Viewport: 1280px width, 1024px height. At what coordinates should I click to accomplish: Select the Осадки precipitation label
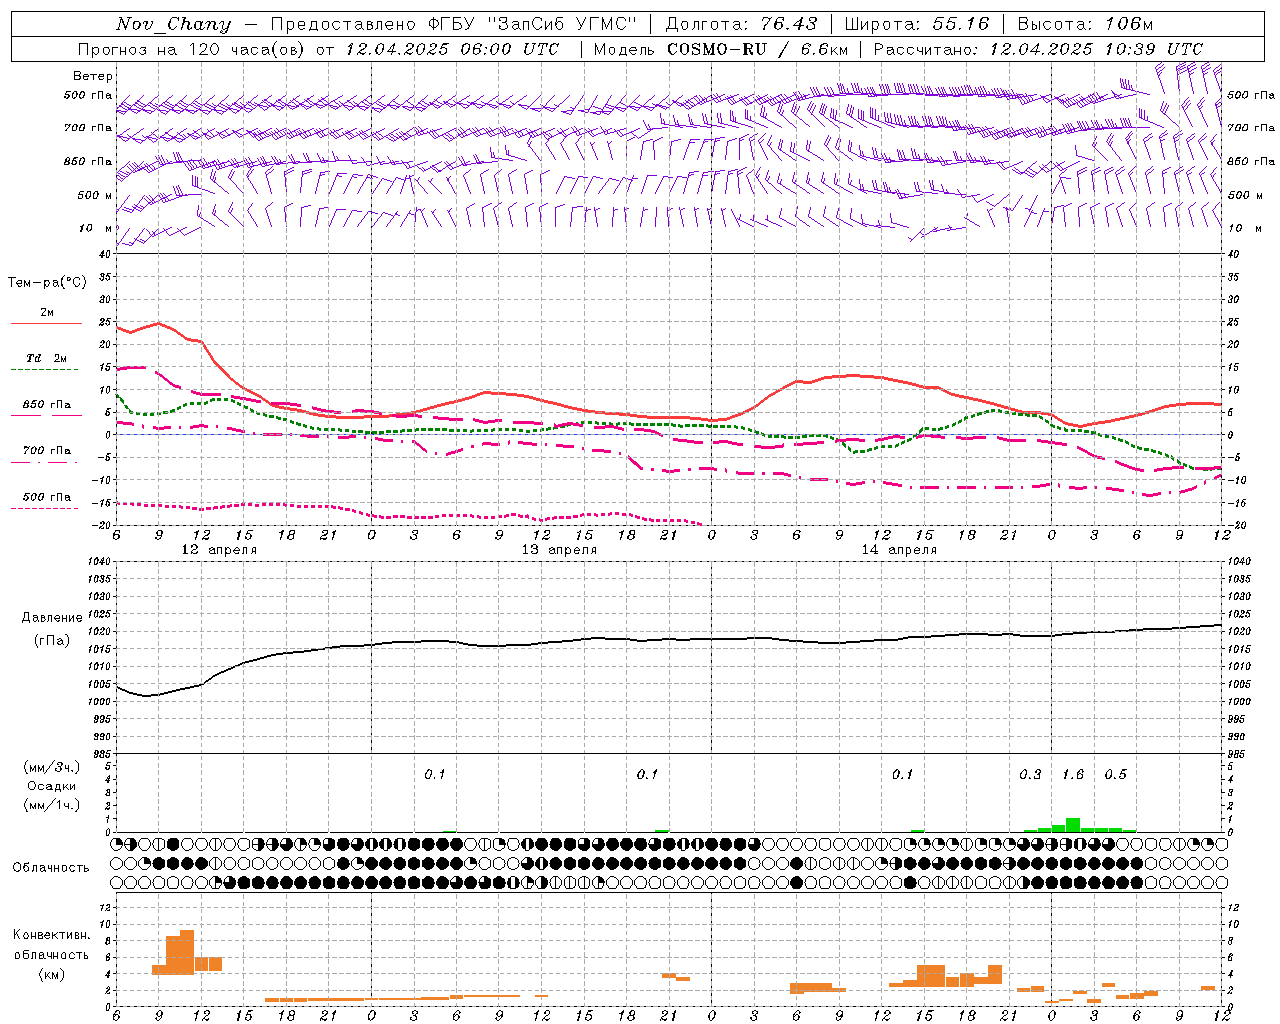click(x=51, y=786)
